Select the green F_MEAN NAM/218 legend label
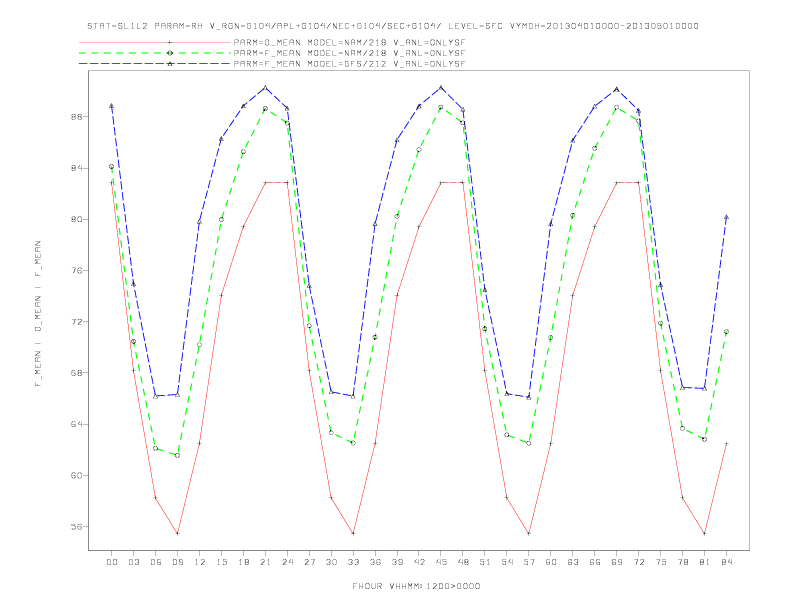Viewport: 792px width, 612px height. [x=349, y=53]
